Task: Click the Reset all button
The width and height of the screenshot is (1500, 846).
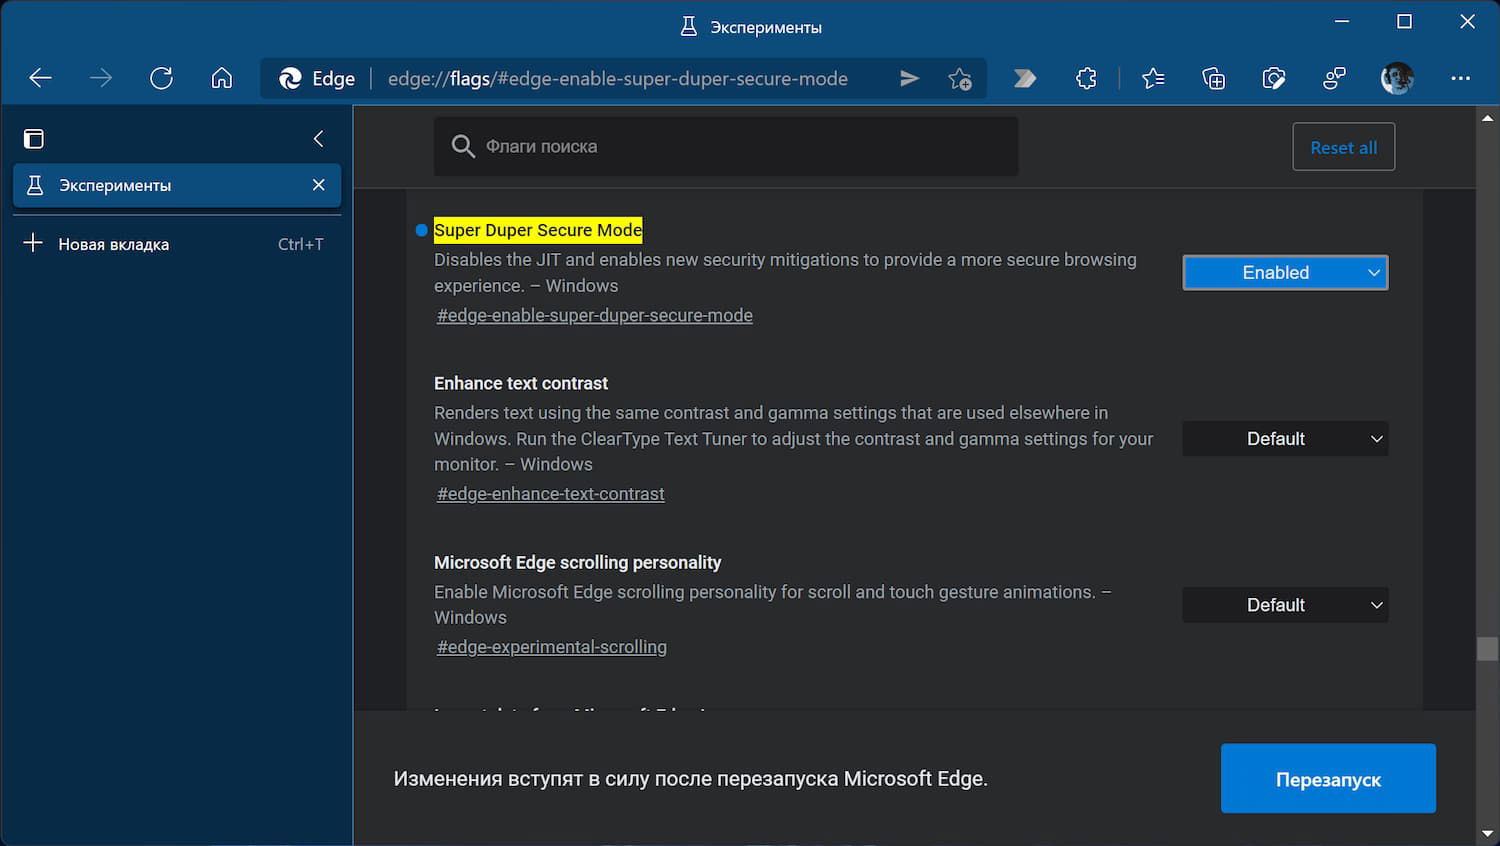Action: coord(1343,147)
